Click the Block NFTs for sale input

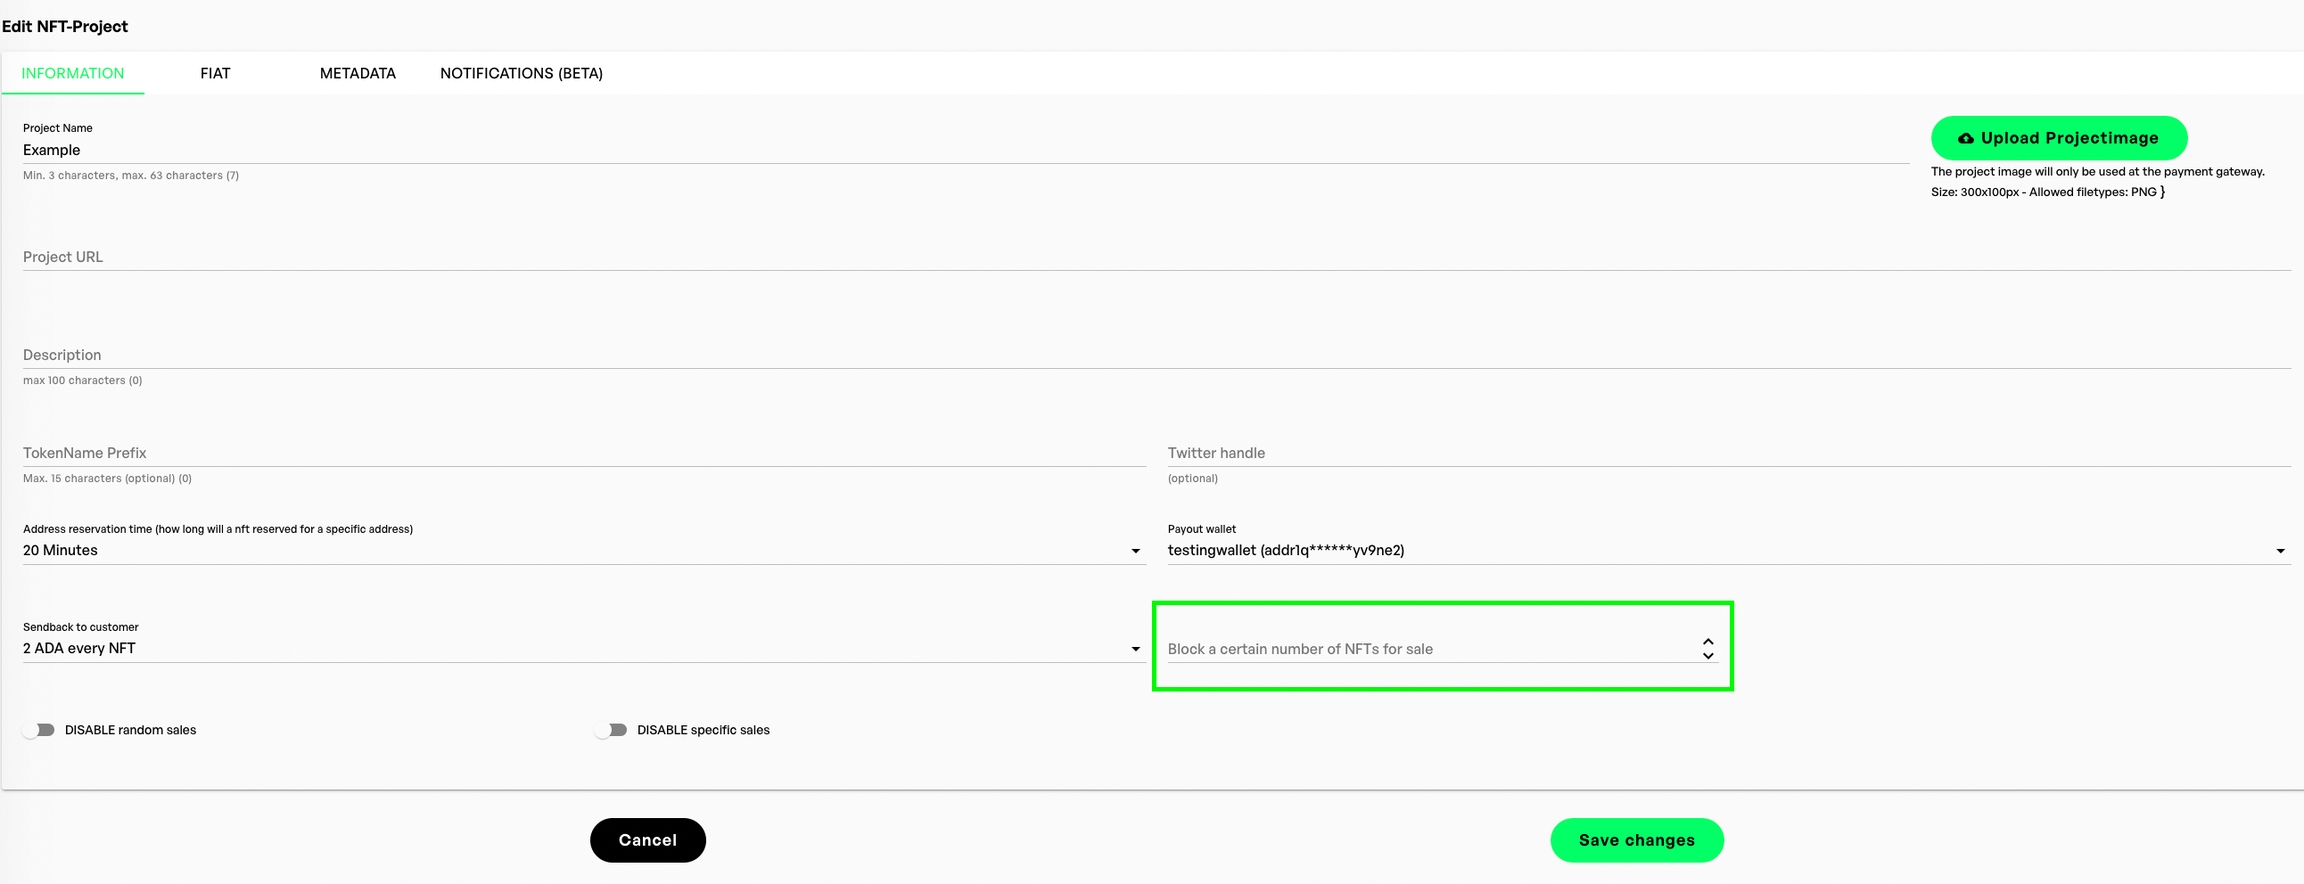click(x=1430, y=649)
